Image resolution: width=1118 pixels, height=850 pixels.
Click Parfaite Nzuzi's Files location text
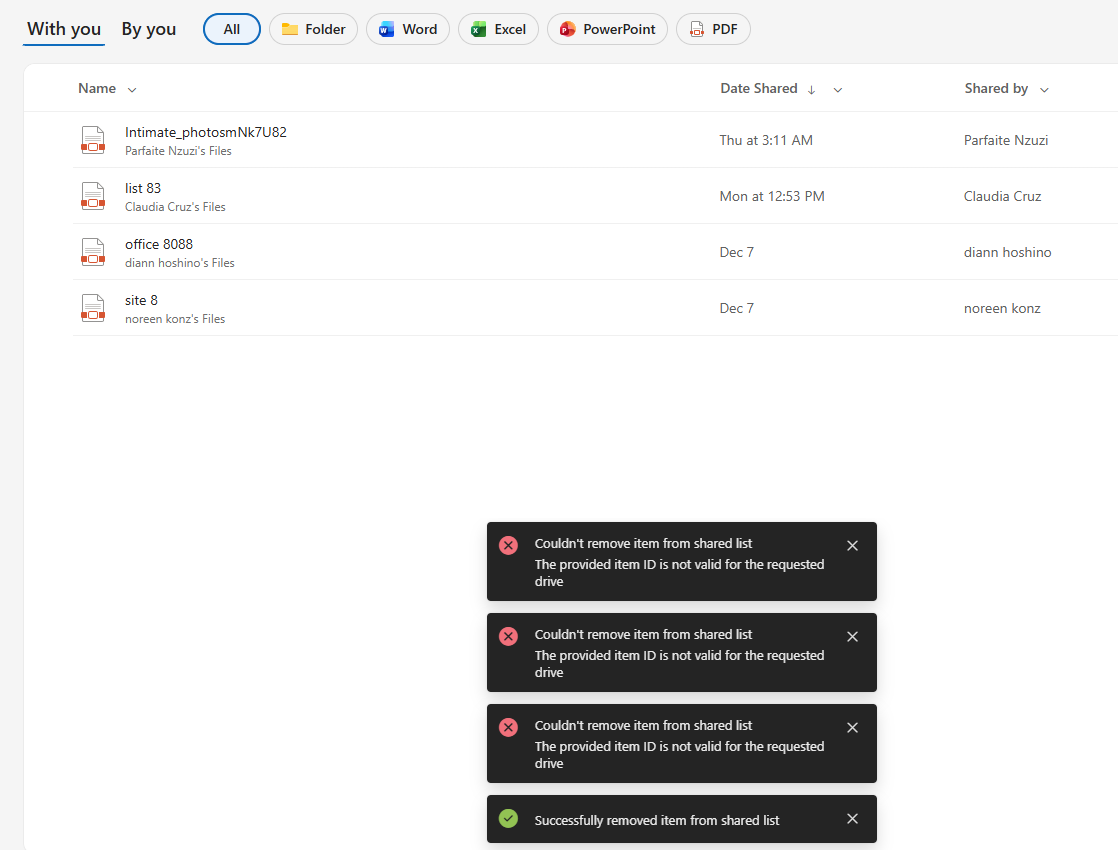(178, 151)
